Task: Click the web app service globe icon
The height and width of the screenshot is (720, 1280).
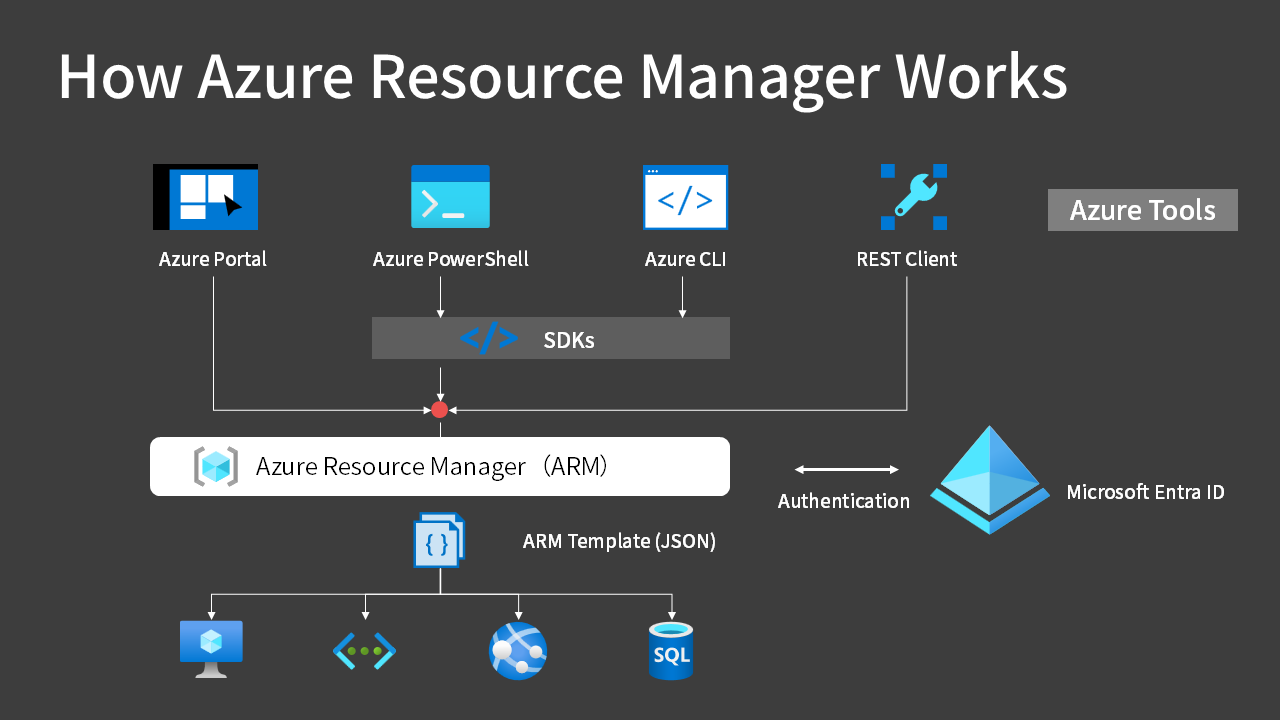Action: (x=518, y=651)
